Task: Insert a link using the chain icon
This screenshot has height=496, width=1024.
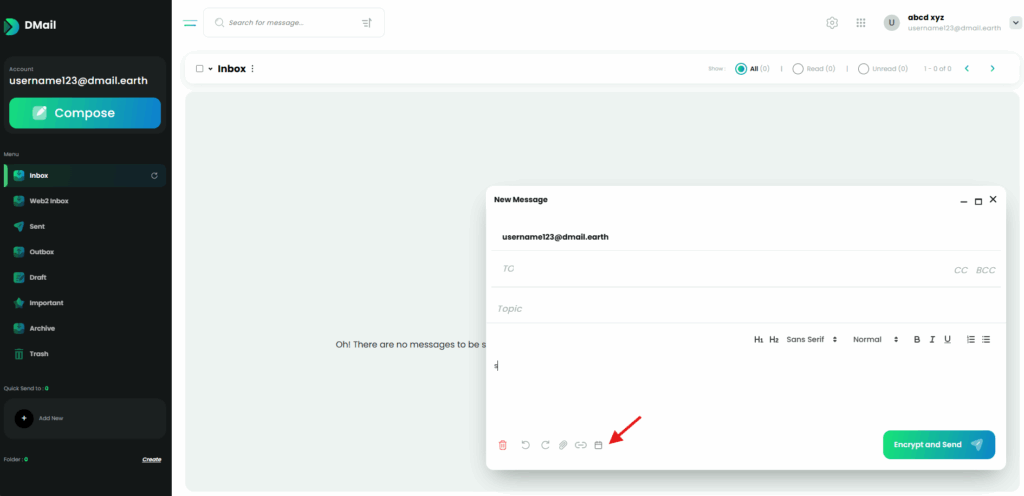Action: point(580,445)
